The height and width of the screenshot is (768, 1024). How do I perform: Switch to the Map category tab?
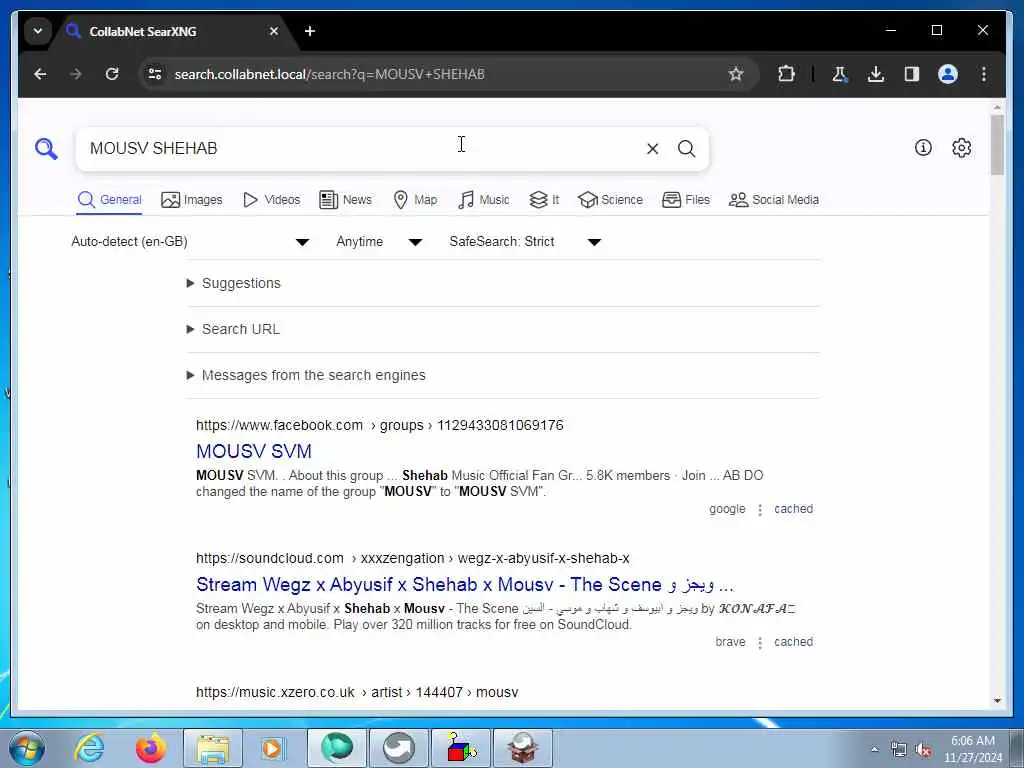coord(415,200)
